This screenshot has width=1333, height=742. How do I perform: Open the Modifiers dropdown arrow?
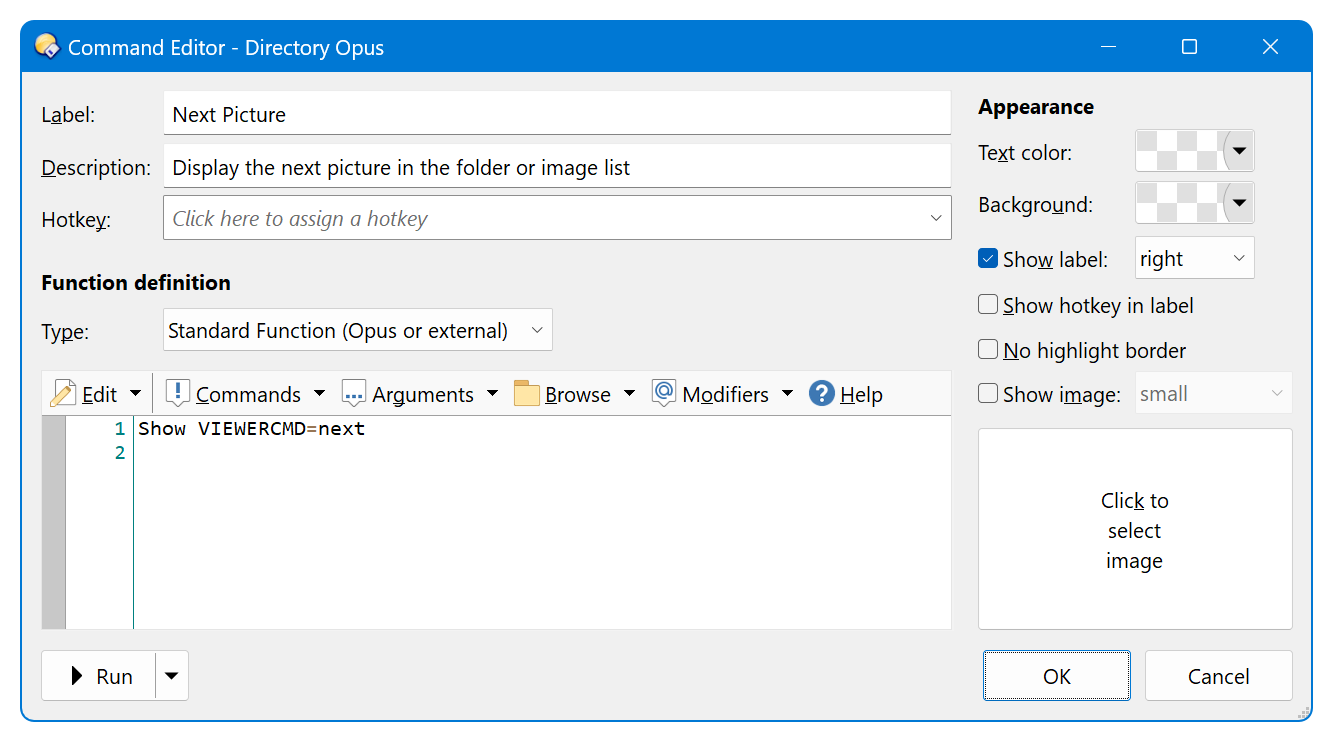coord(787,394)
